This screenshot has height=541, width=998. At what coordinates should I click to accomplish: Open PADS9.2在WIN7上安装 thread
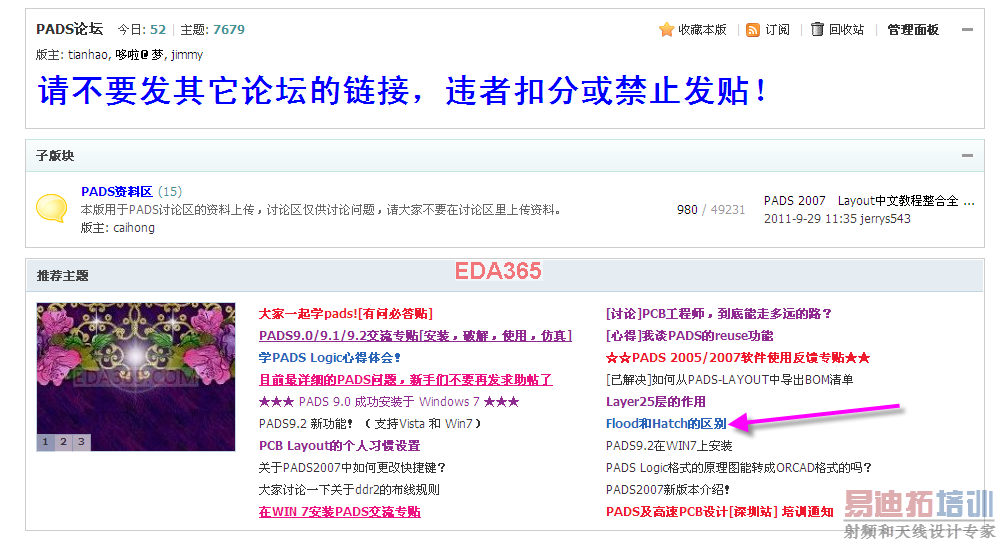pos(669,446)
